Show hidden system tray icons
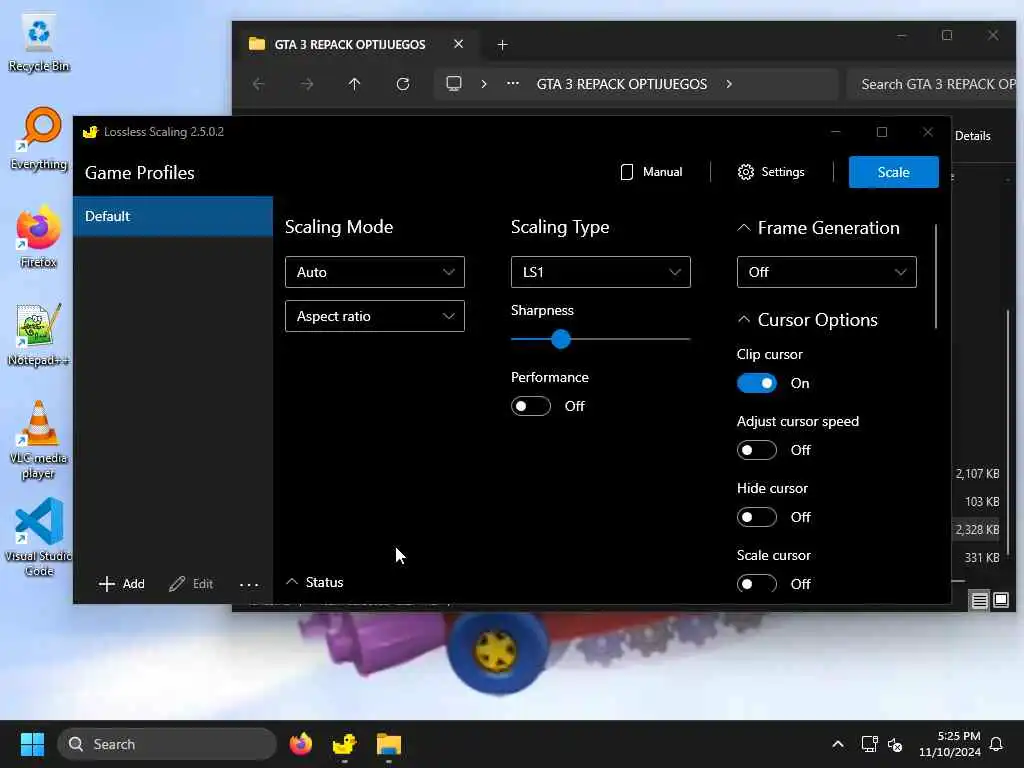Screen dimensions: 1024x768 tap(838, 744)
